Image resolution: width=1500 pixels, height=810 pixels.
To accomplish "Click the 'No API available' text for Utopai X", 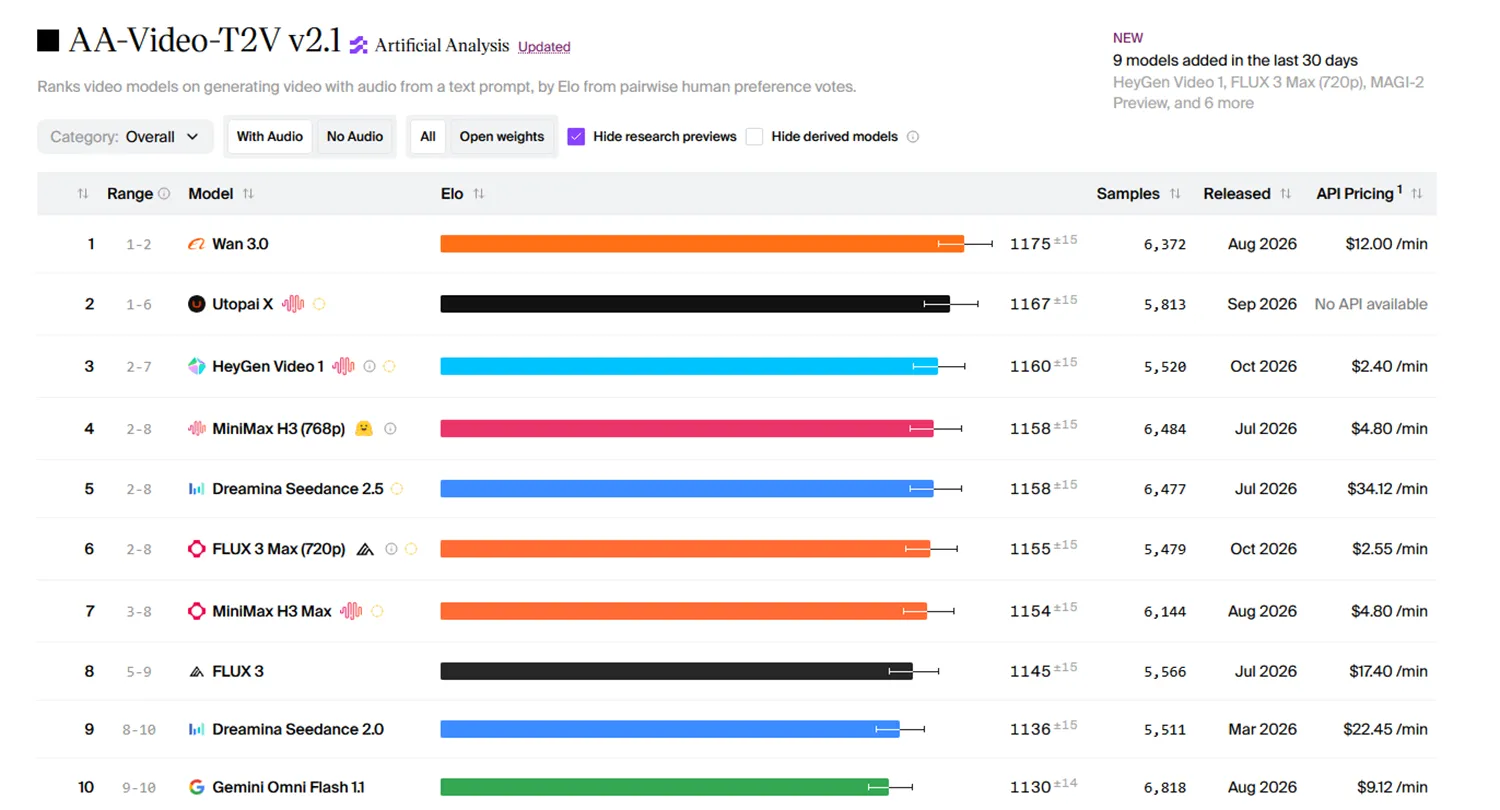I will tap(1371, 304).
